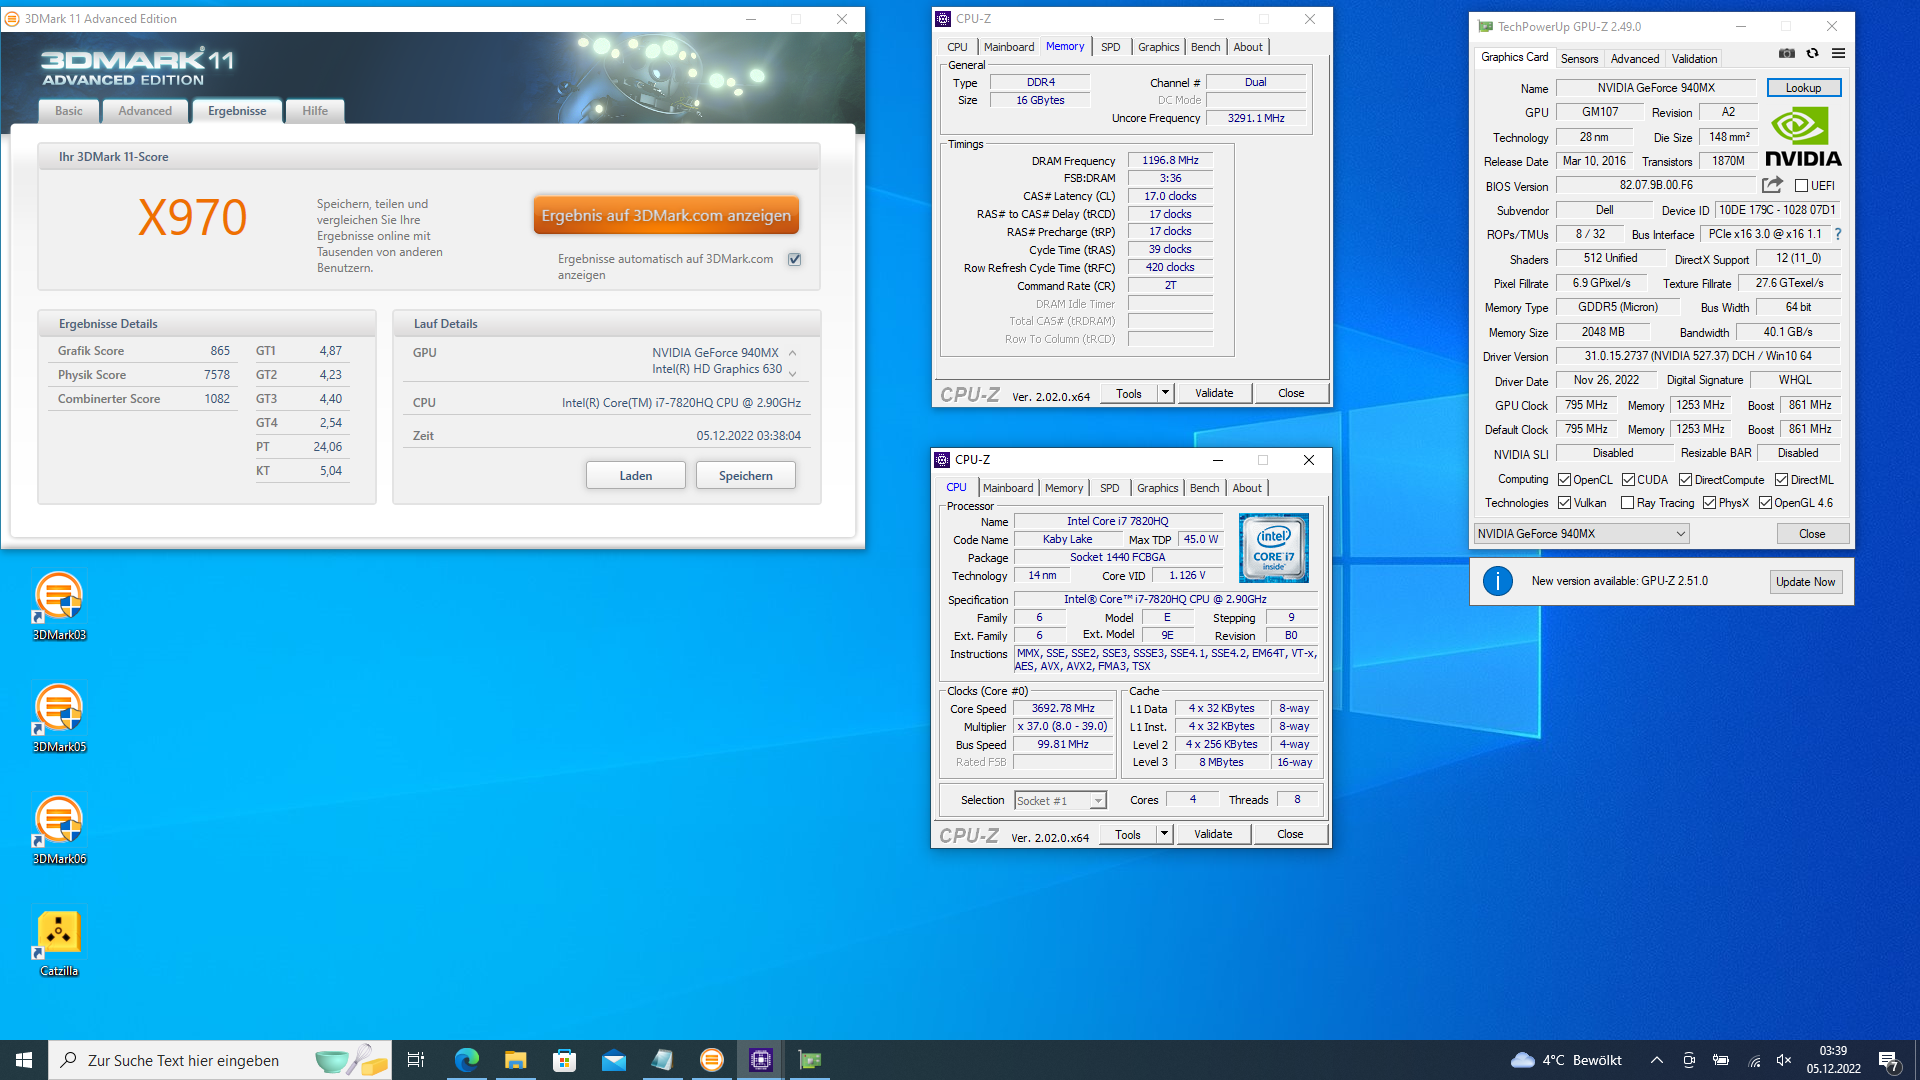
Task: Click Close button in GPU-Z
Action: click(x=1812, y=534)
